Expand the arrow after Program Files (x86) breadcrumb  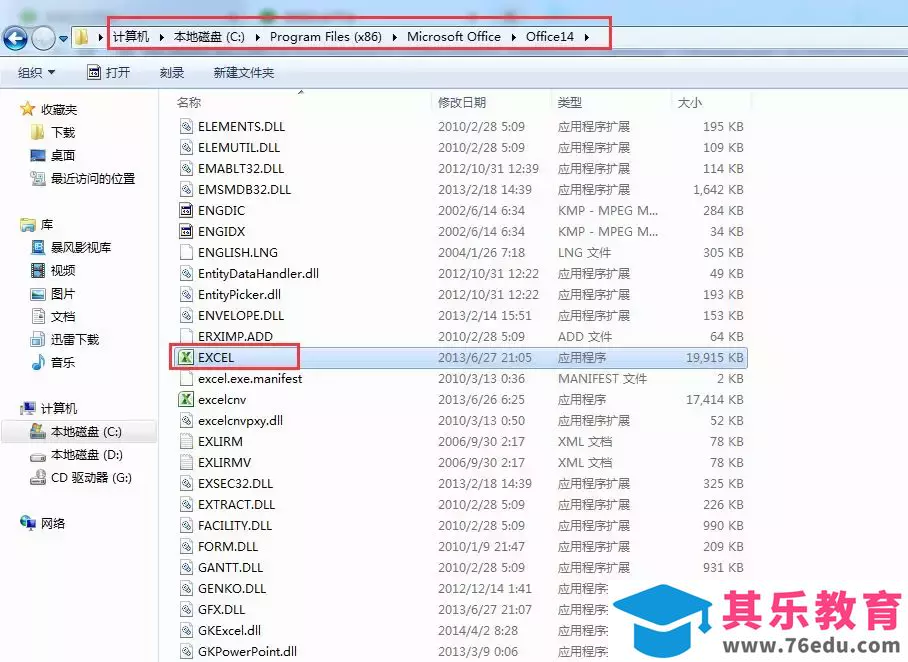click(x=394, y=37)
